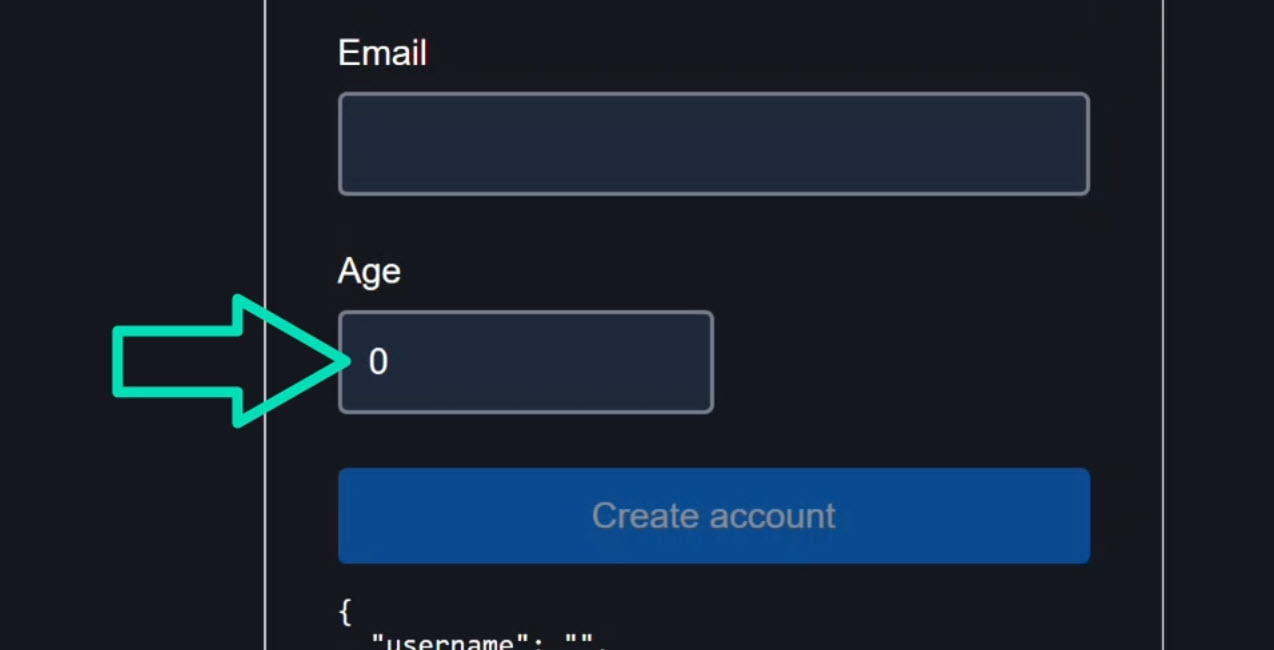Viewport: 1274px width, 650px height.
Task: Click the Age input's zero digit
Action: point(378,362)
